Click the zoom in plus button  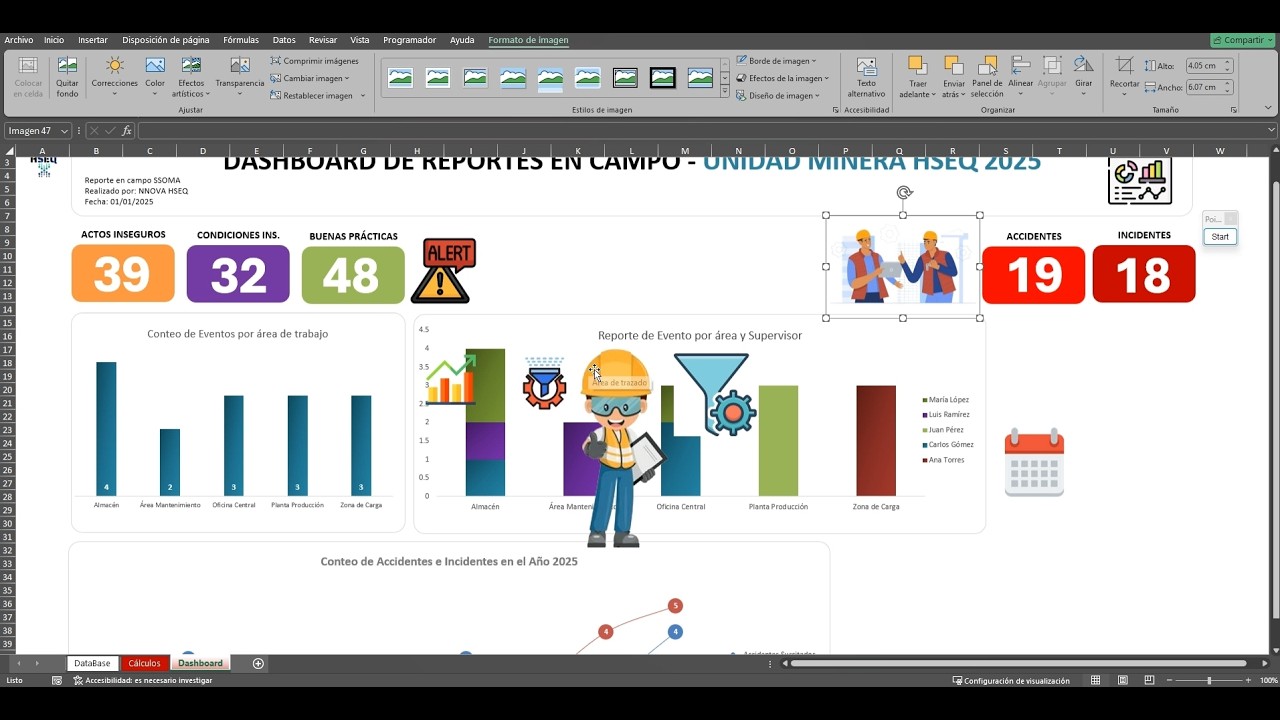point(1247,681)
